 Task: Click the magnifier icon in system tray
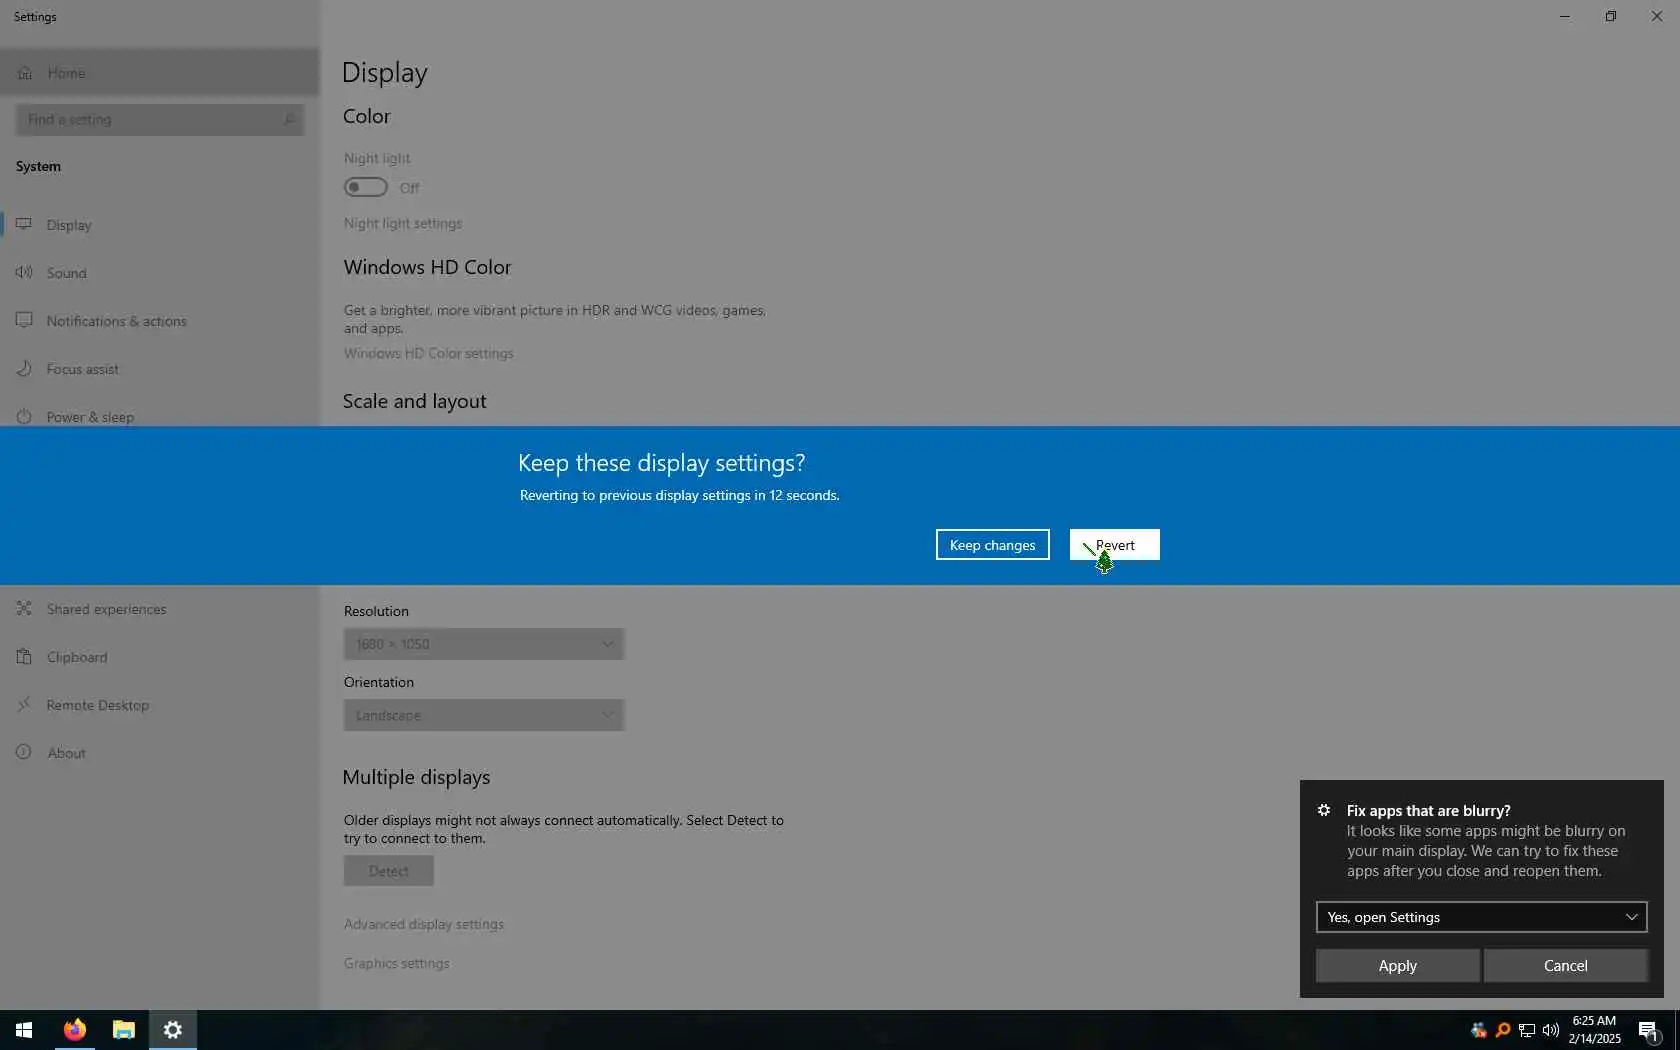pos(1502,1030)
